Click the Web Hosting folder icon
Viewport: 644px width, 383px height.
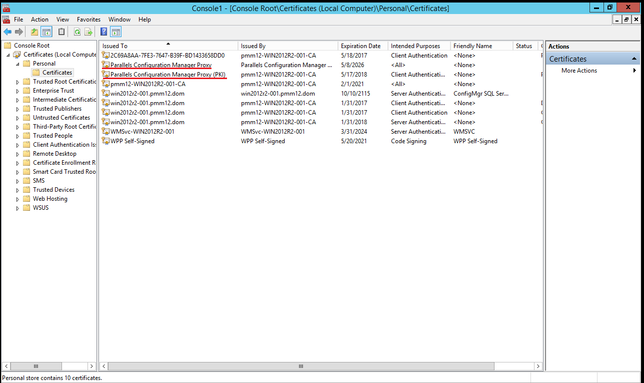pos(27,199)
